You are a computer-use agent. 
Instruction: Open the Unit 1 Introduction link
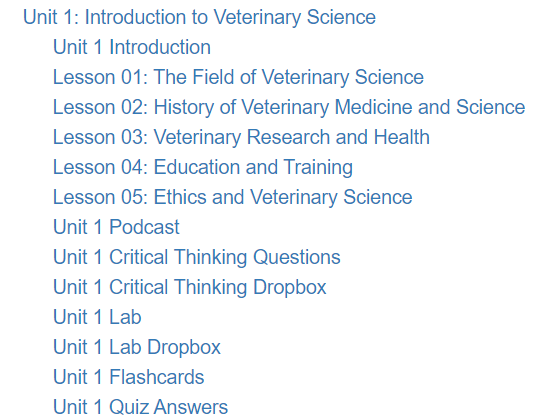pos(132,47)
